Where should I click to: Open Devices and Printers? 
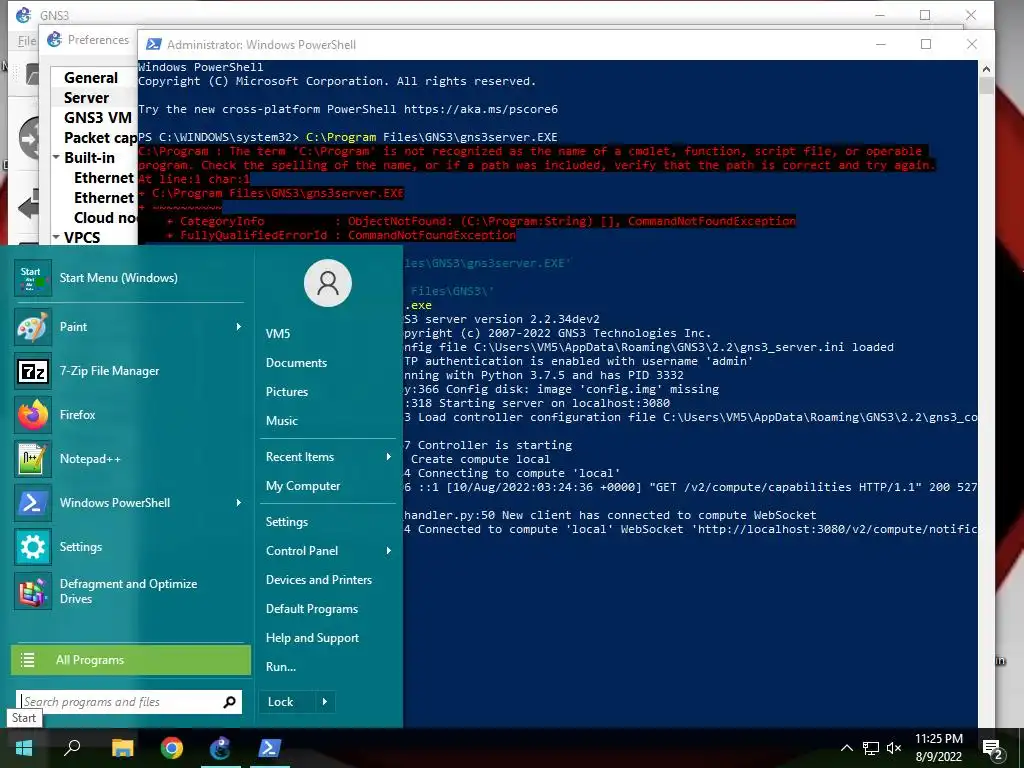(319, 580)
